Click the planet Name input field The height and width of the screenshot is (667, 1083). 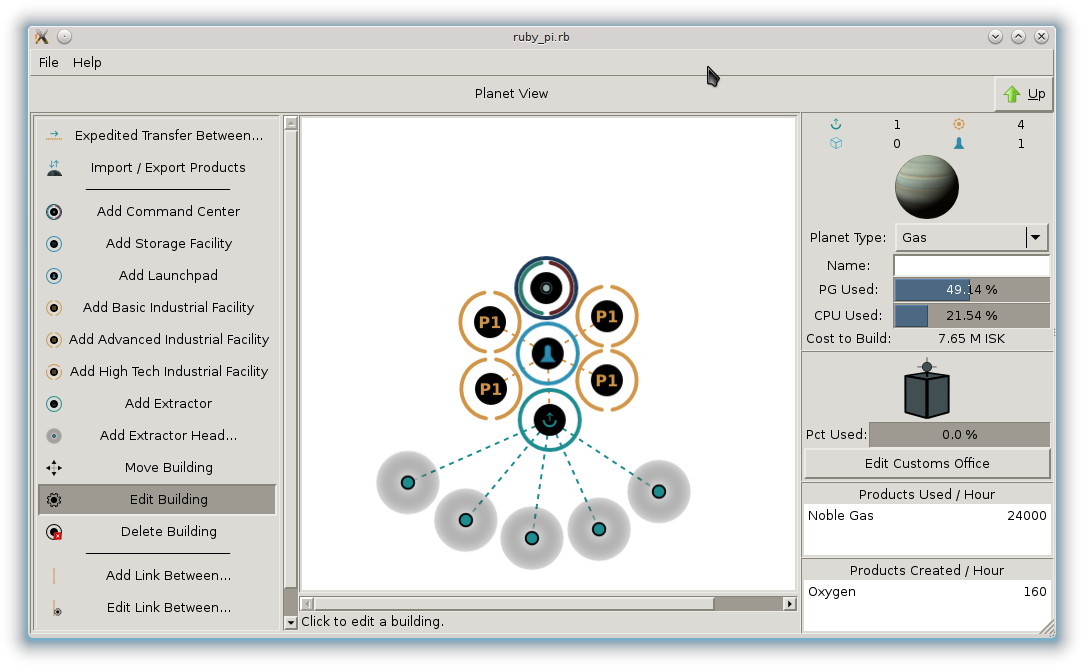point(971,266)
